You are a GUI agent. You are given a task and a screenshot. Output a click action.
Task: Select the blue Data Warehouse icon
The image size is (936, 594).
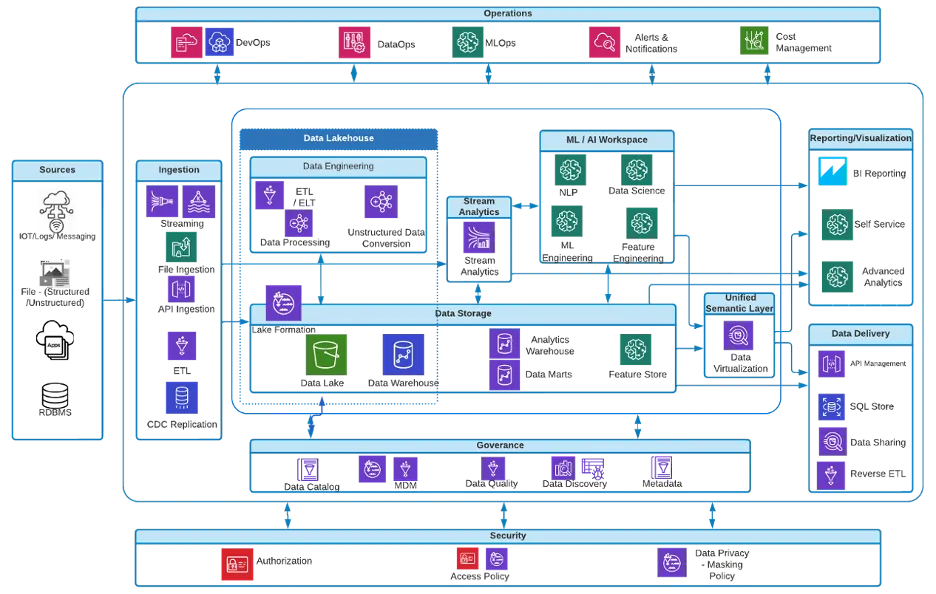pos(403,355)
